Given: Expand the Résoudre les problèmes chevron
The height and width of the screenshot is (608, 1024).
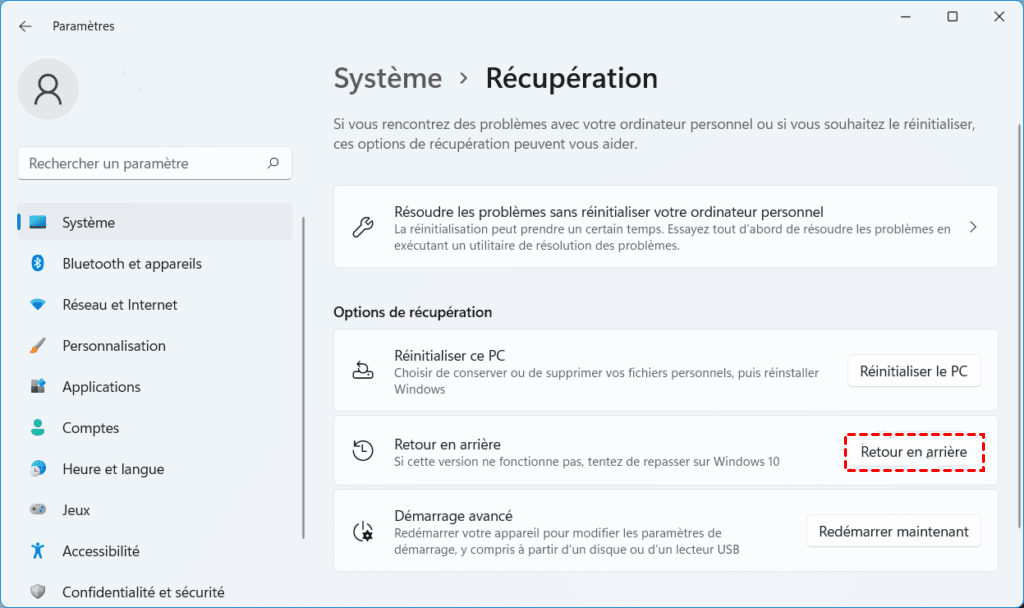Looking at the screenshot, I should pyautogui.click(x=973, y=227).
